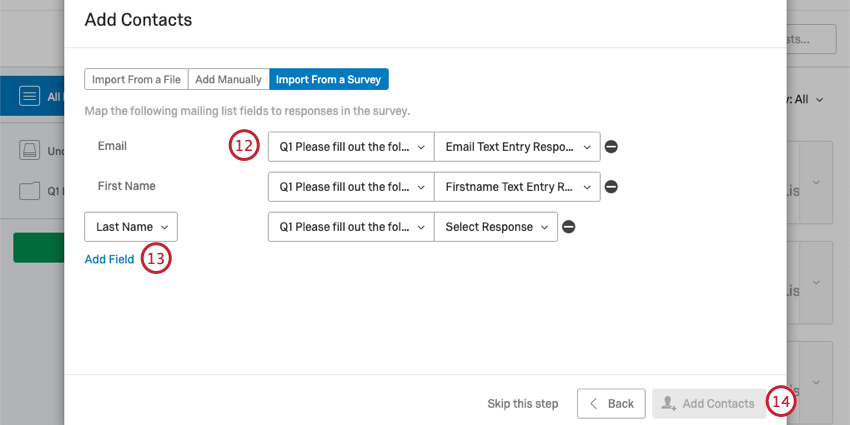The image size is (850, 425).
Task: Open Firstname Text Entry Response dropdown
Action: coord(517,187)
